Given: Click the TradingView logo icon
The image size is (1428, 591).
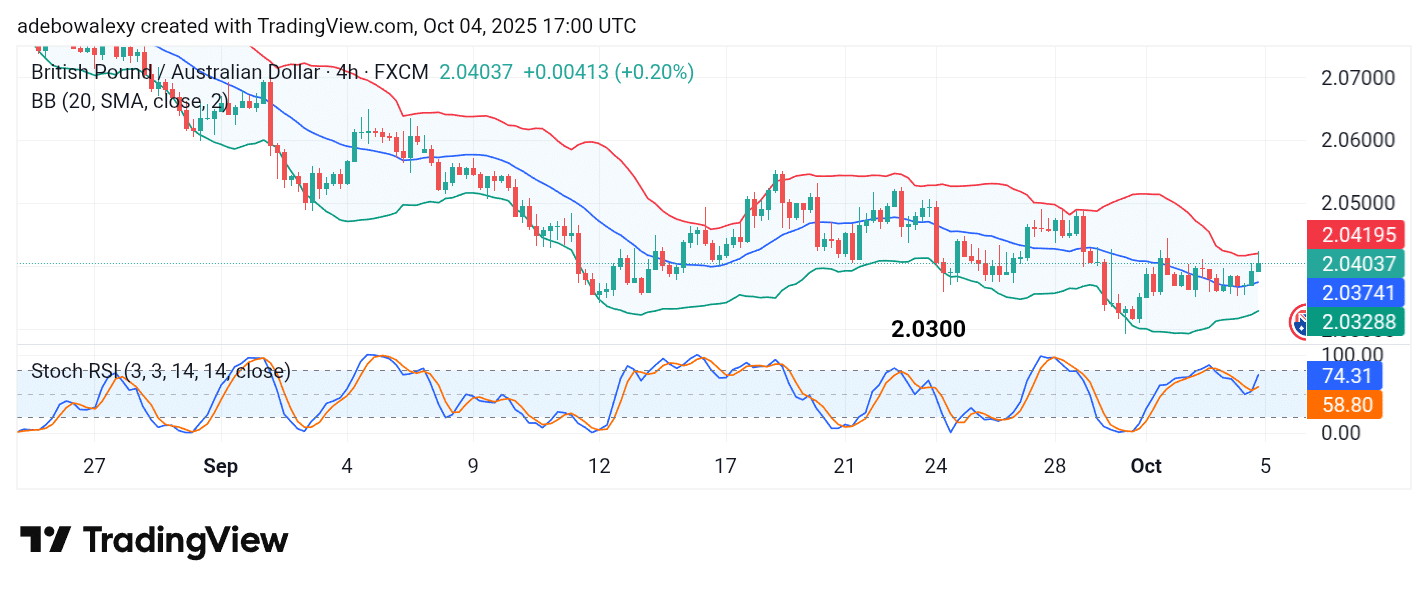Looking at the screenshot, I should [x=45, y=541].
